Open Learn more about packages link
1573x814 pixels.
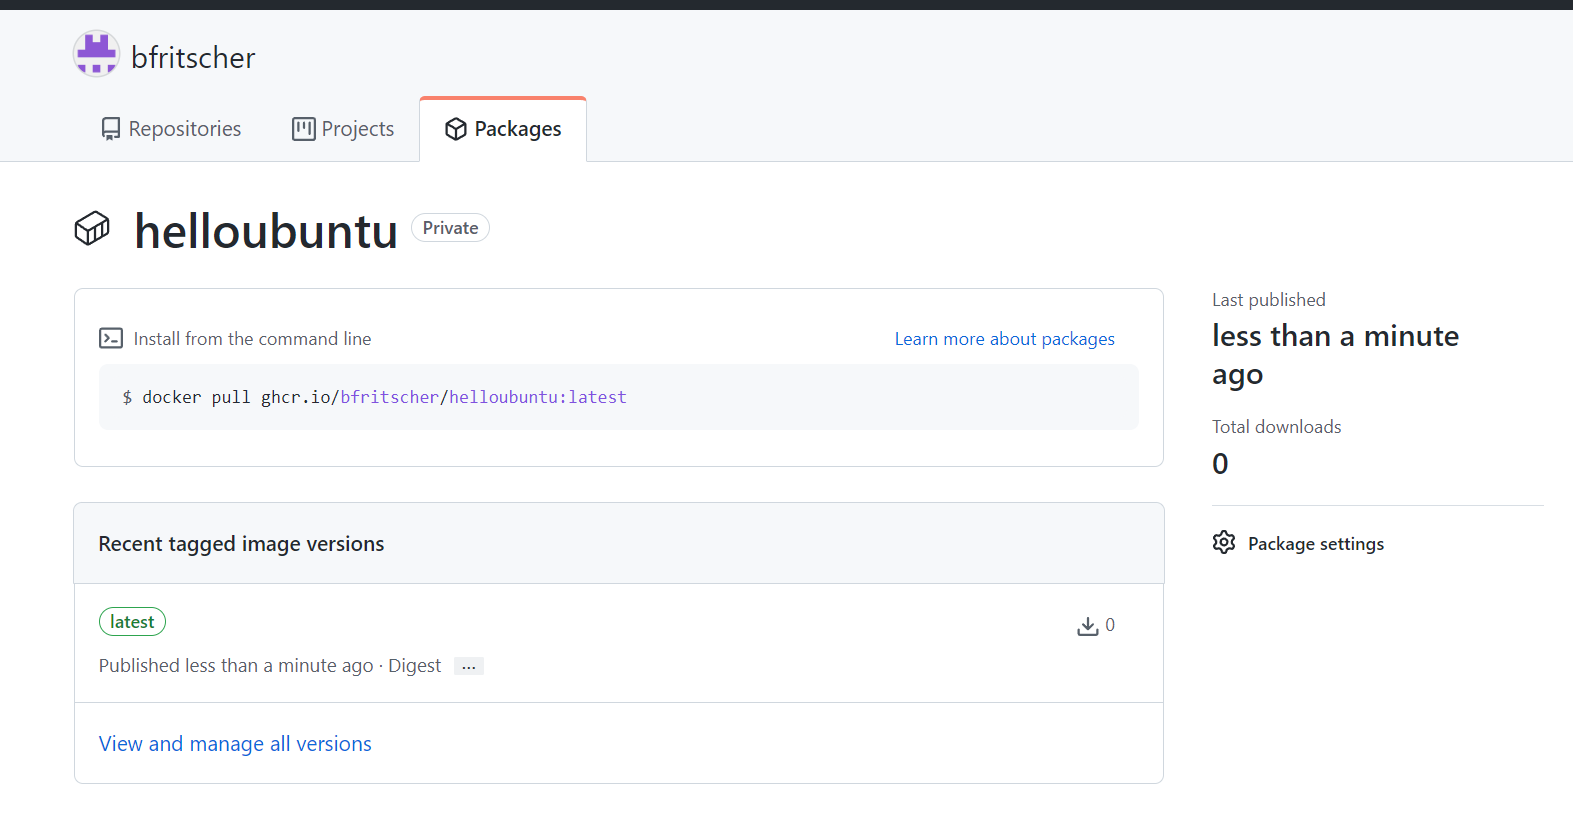tap(1004, 339)
